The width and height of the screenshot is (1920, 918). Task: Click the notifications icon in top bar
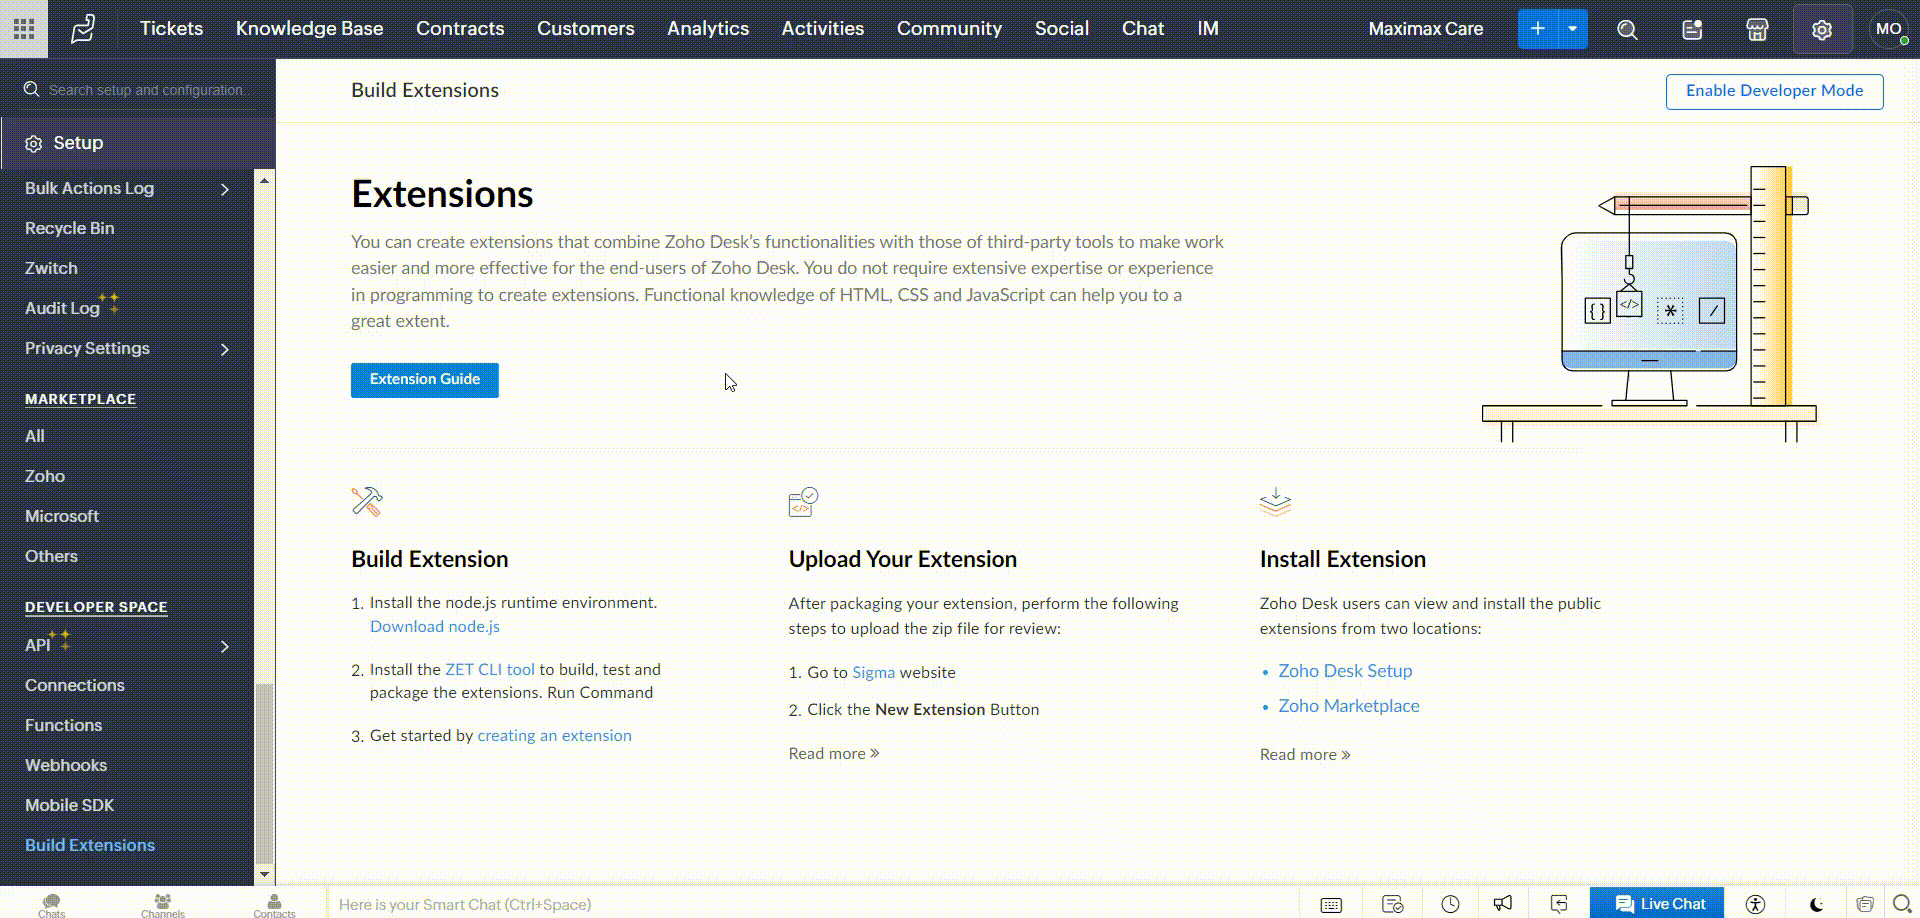(x=1692, y=29)
